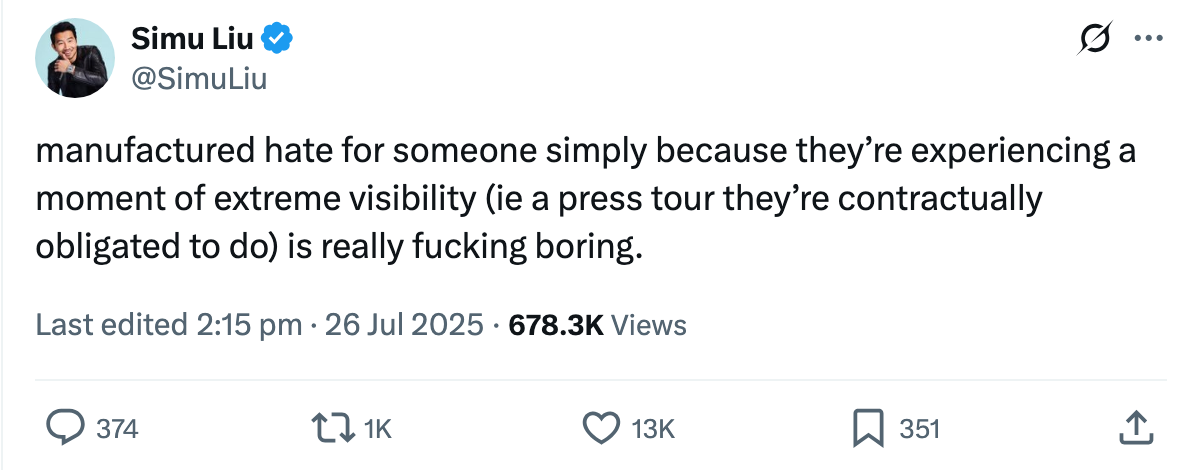View edit history via Last edited
This screenshot has height=470, width=1186.
pos(112,325)
